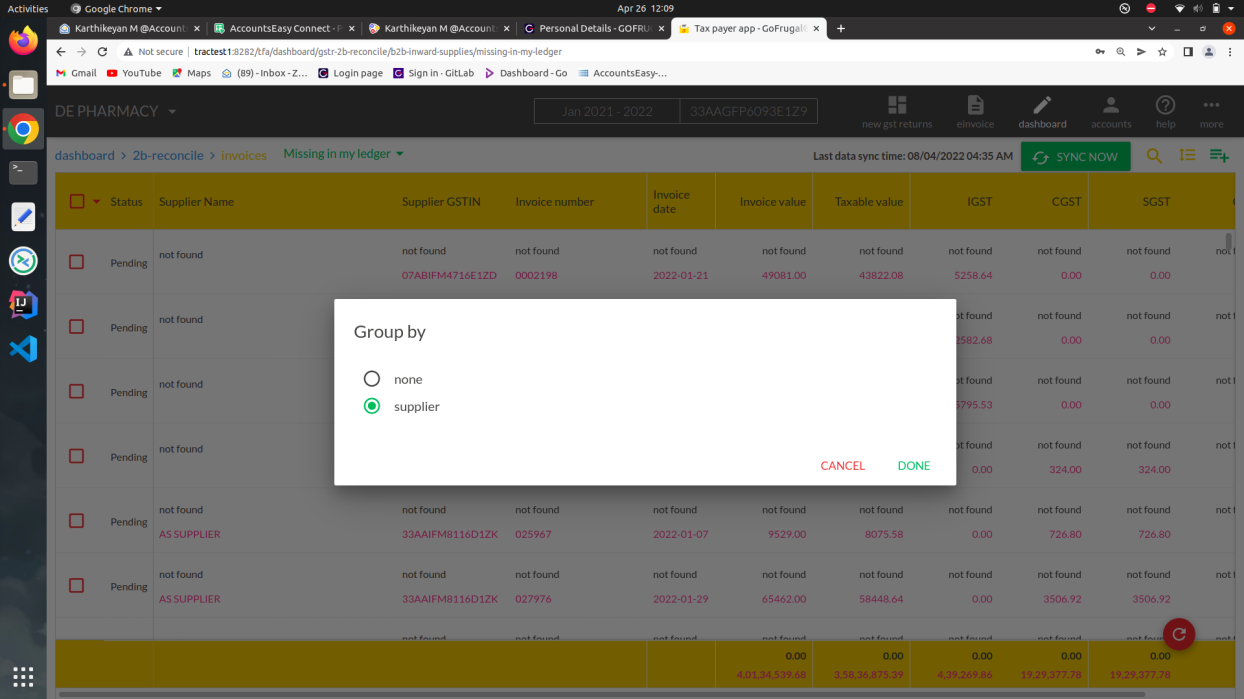1244x699 pixels.
Task: Click the group by list icon
Action: tap(1187, 156)
